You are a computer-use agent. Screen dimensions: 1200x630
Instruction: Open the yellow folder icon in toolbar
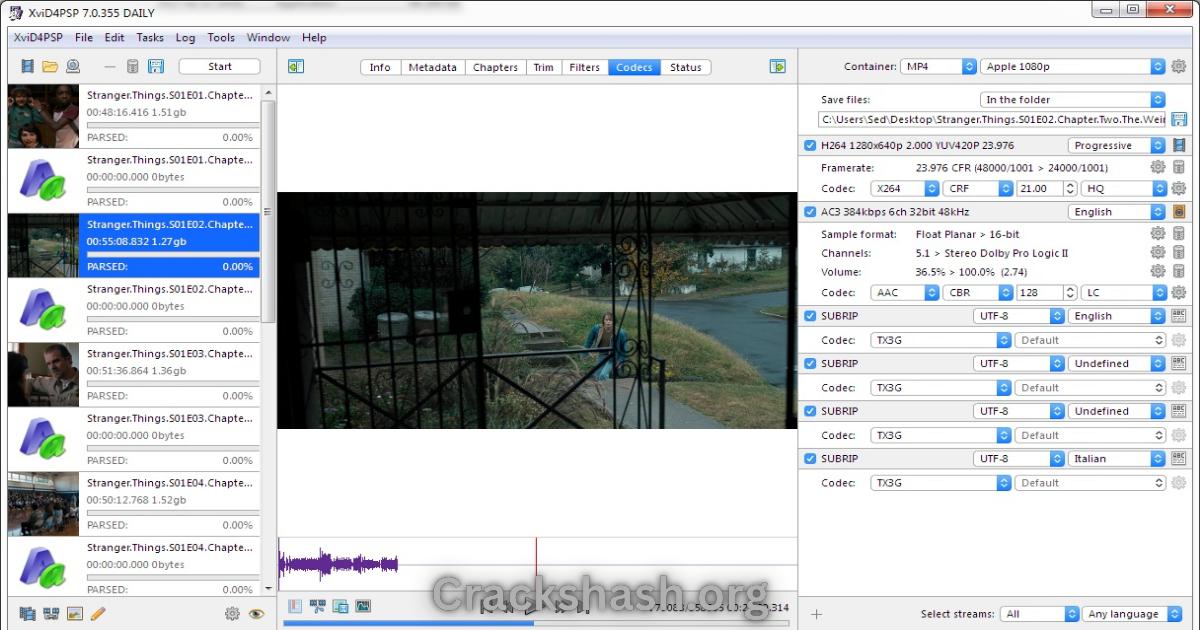pyautogui.click(x=50, y=67)
